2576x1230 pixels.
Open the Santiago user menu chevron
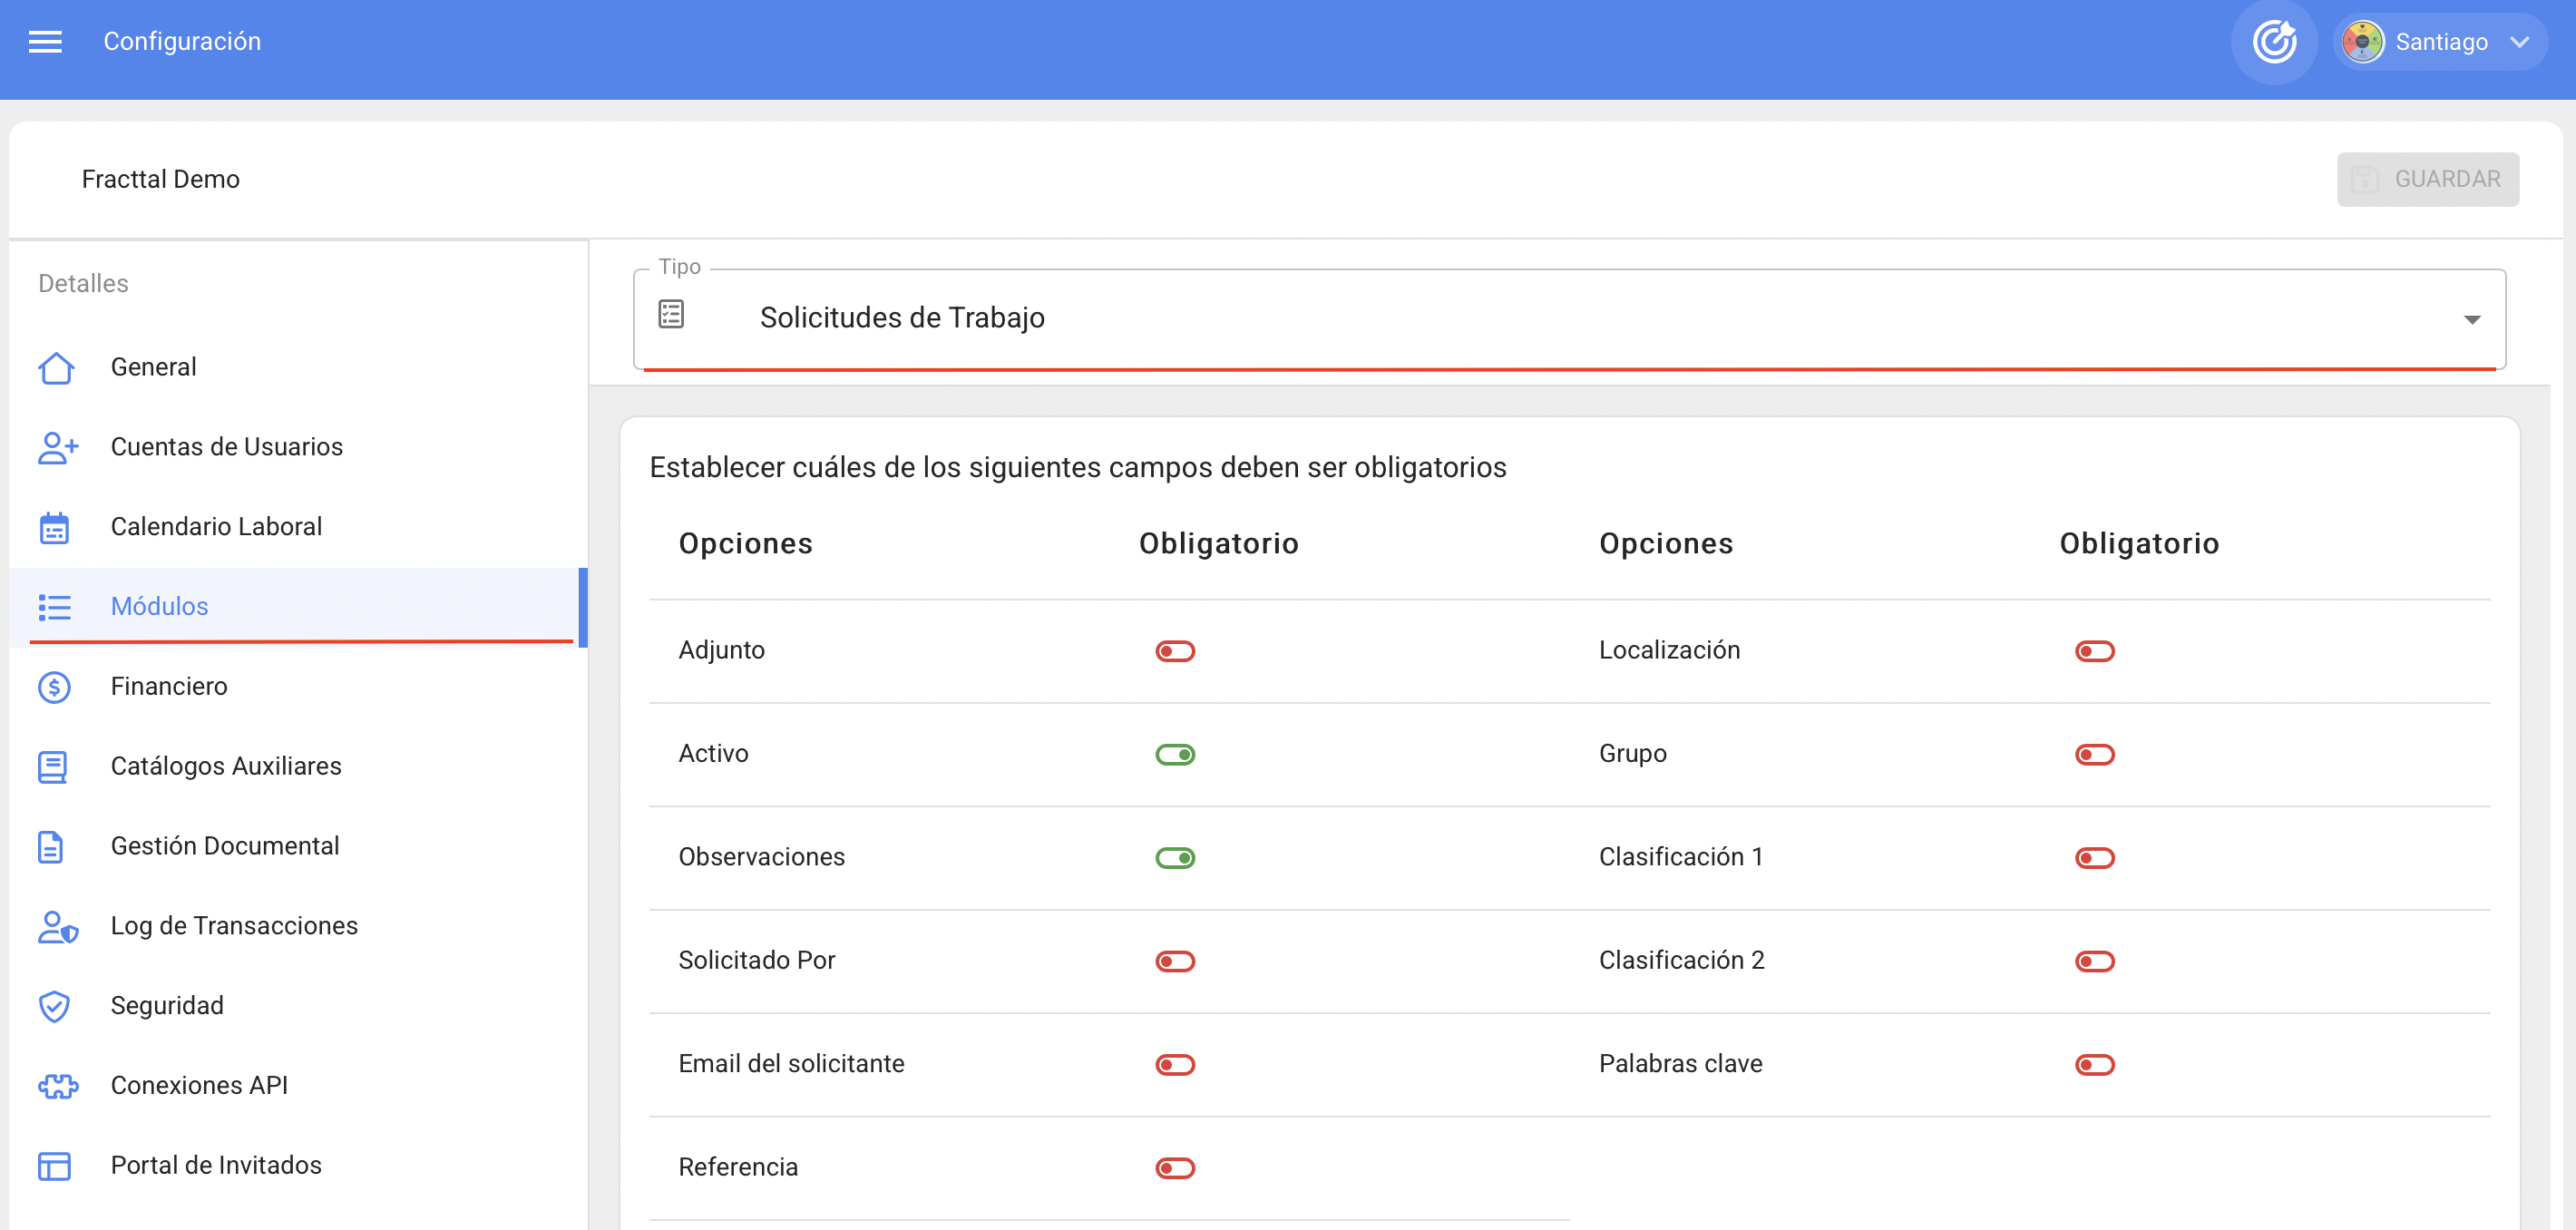pyautogui.click(x=2519, y=42)
